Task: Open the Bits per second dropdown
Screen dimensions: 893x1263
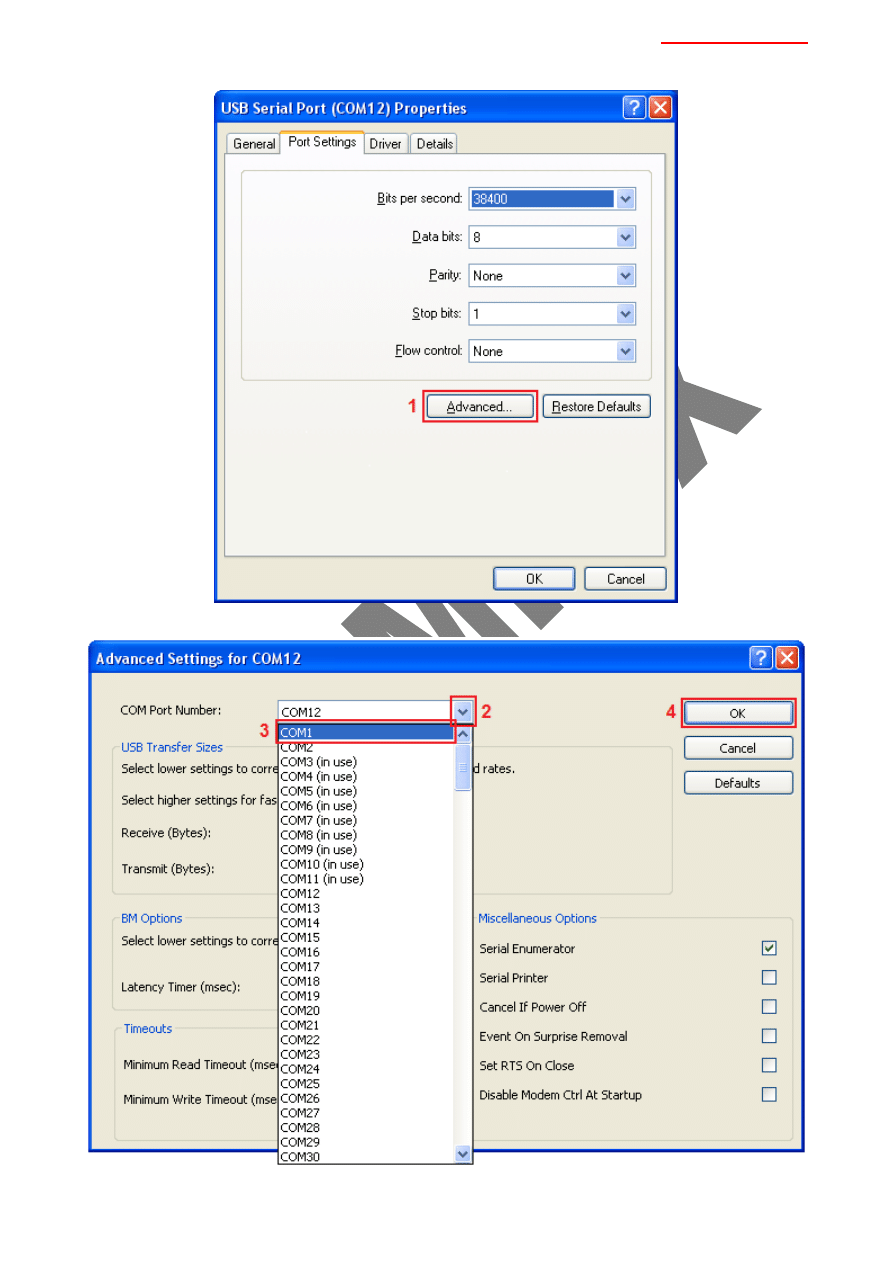Action: point(626,199)
